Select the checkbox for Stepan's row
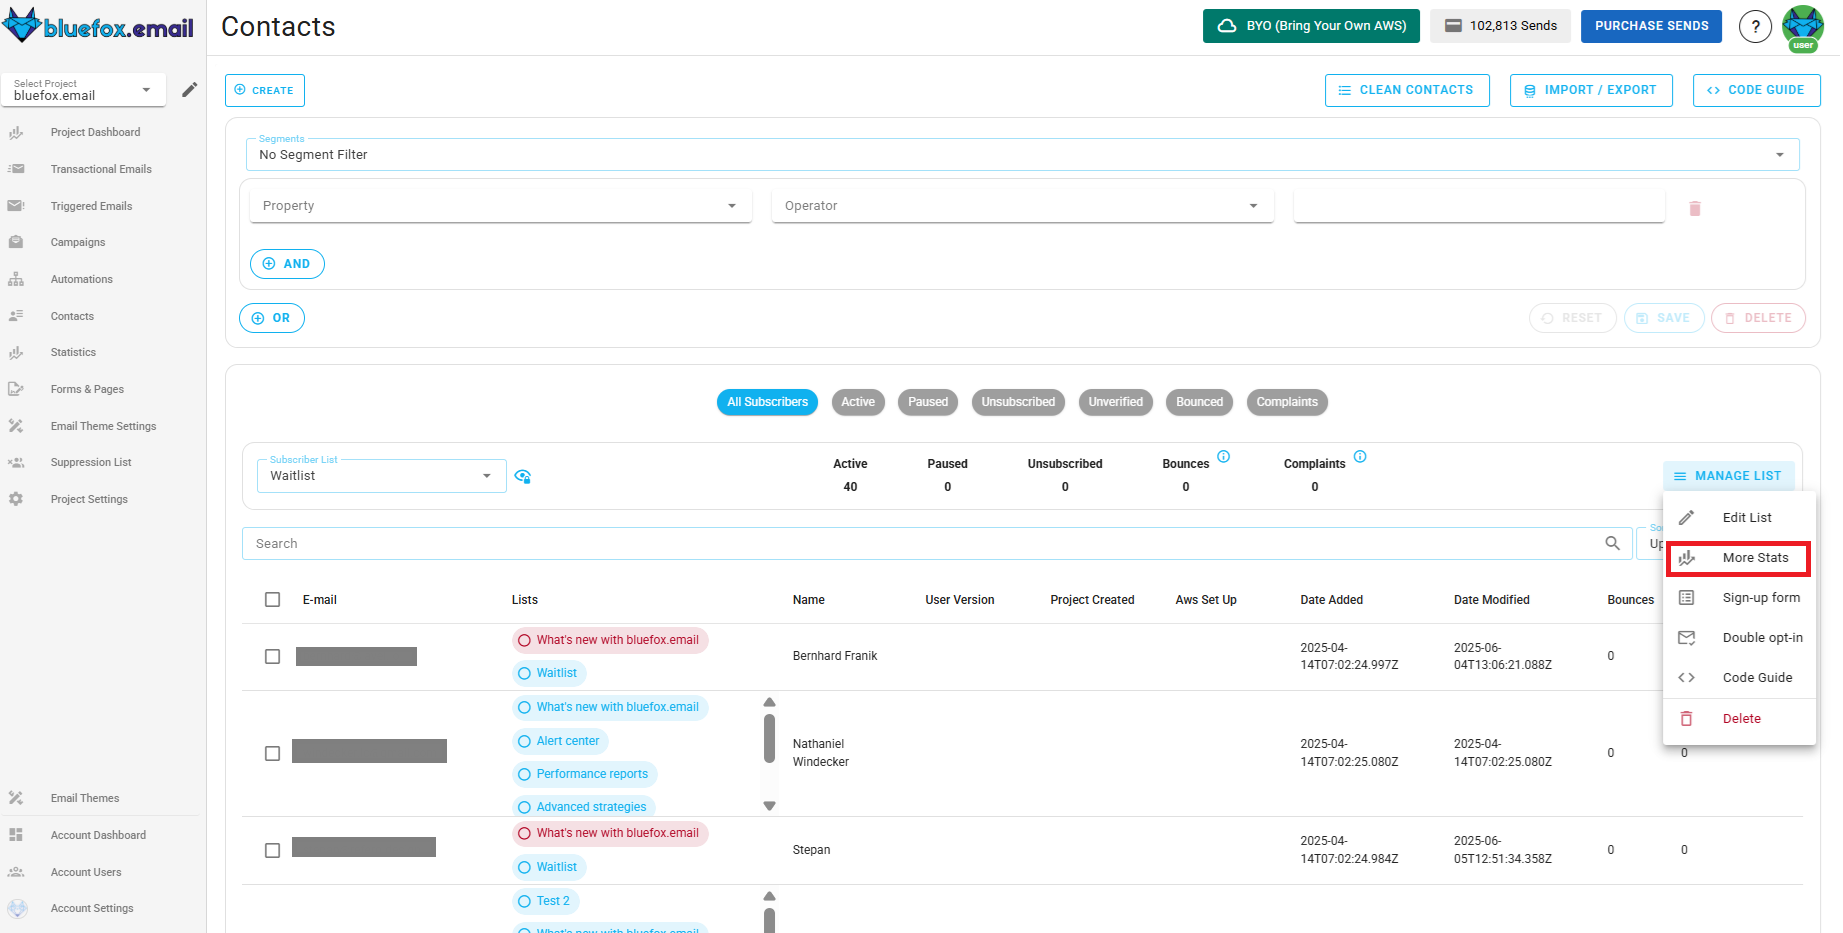Viewport: 1843px width, 933px height. point(272,850)
